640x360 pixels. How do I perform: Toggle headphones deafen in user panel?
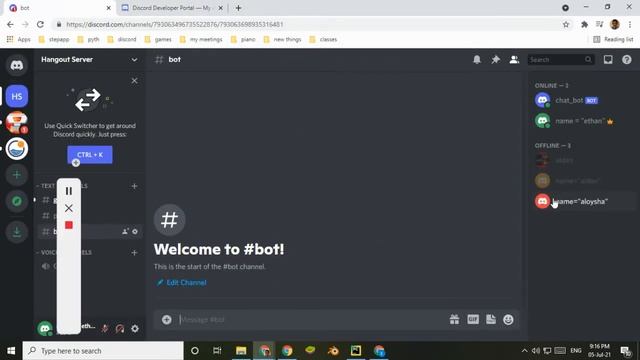click(x=120, y=329)
